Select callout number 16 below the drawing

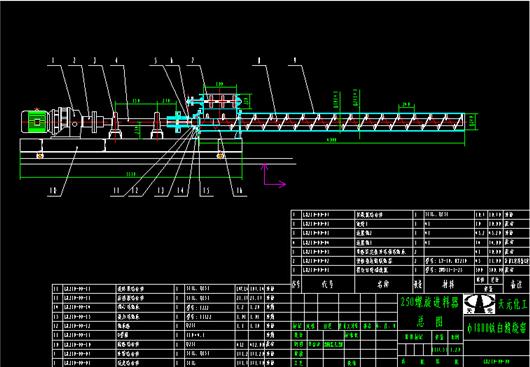(x=239, y=191)
